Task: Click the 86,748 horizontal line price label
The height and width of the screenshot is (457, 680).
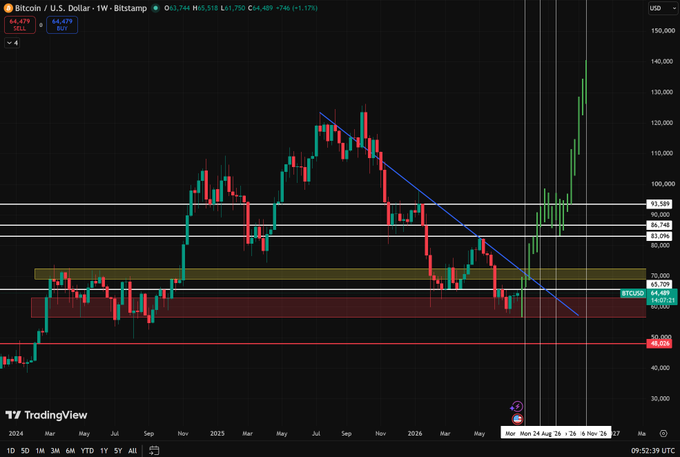Action: [659, 225]
